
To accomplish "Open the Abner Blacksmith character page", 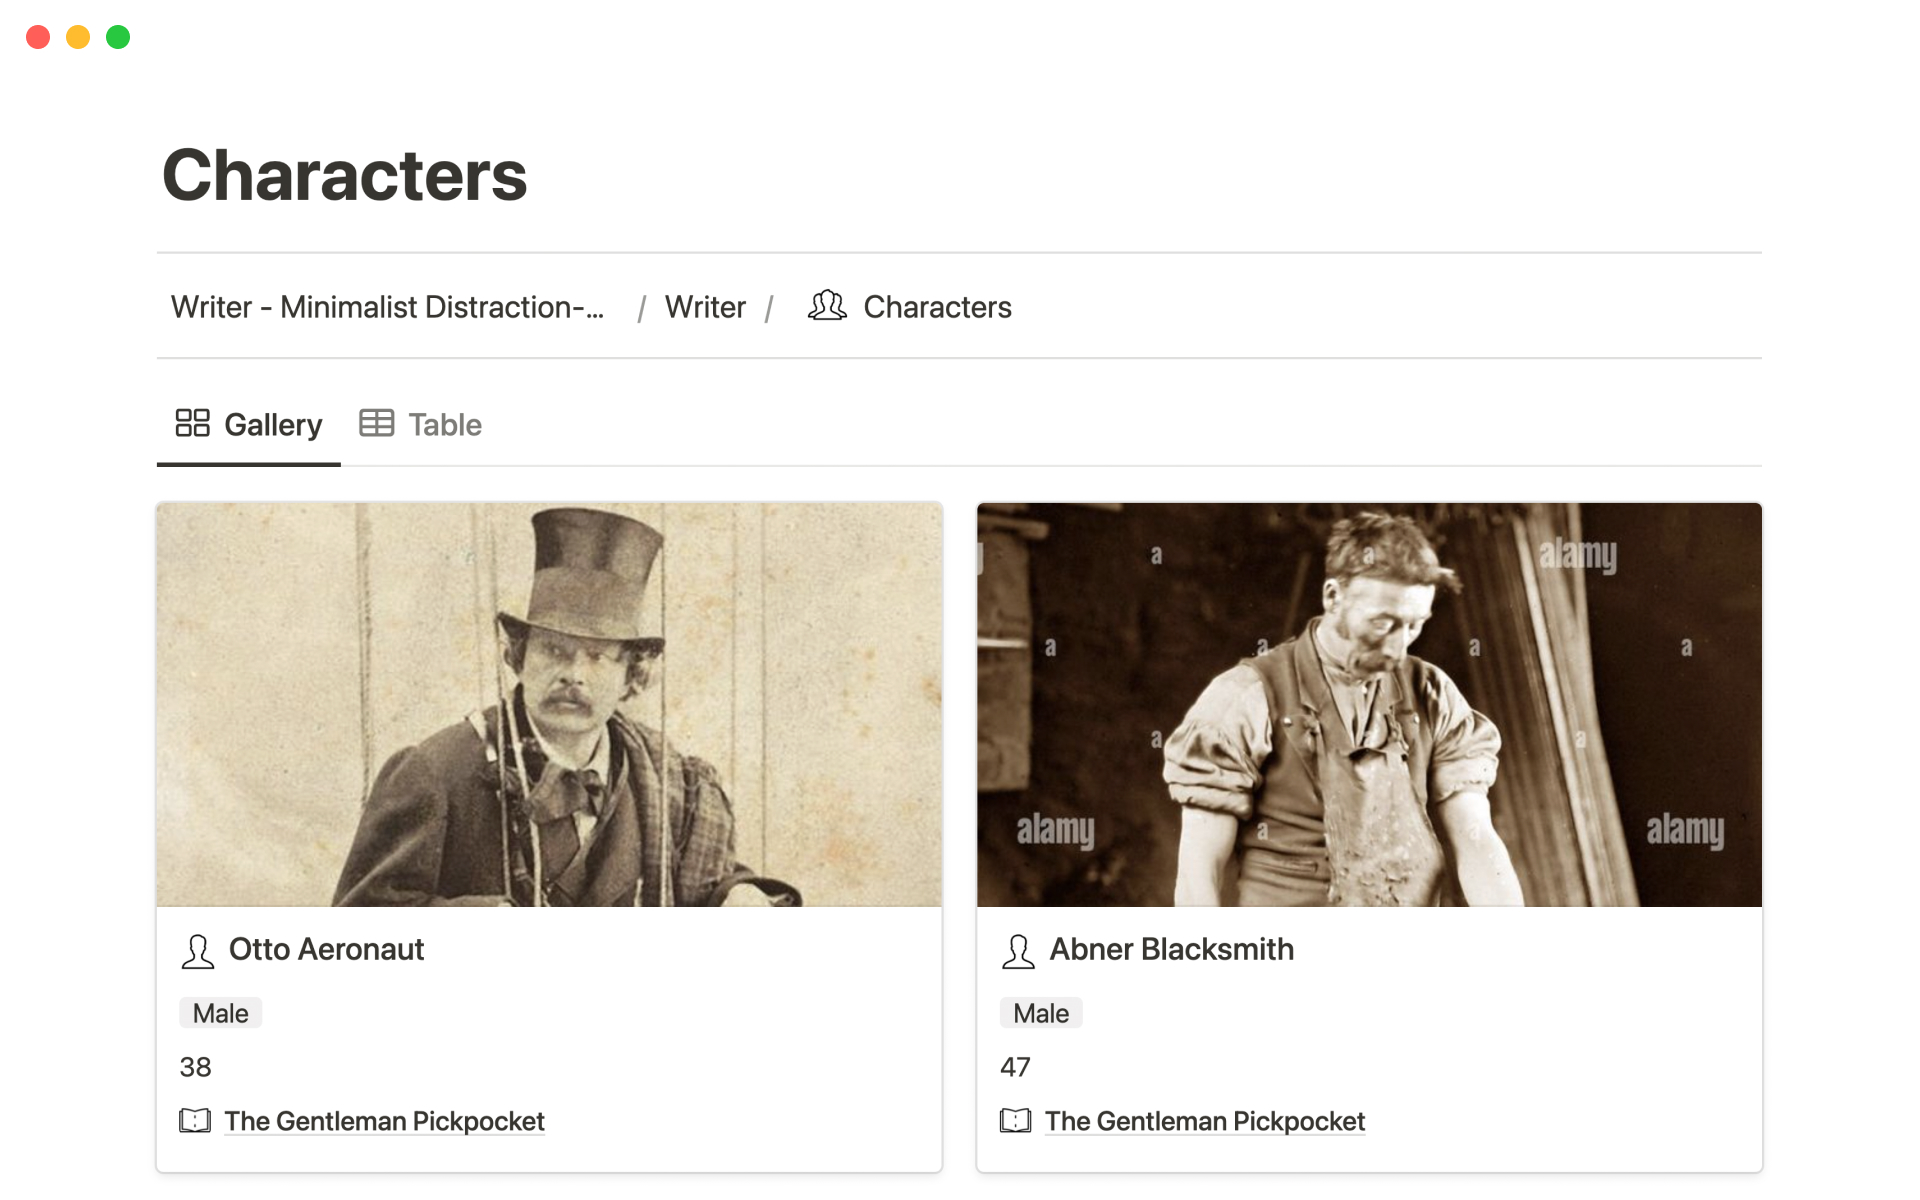I will click(x=1171, y=949).
